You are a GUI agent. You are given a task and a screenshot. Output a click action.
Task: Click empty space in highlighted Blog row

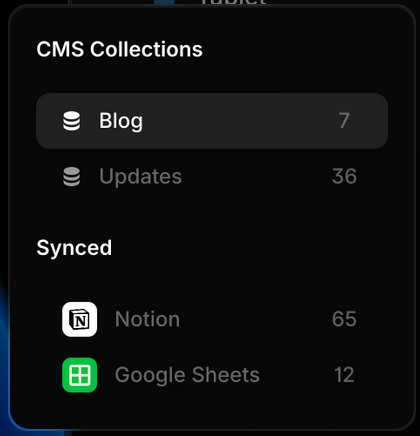click(240, 121)
